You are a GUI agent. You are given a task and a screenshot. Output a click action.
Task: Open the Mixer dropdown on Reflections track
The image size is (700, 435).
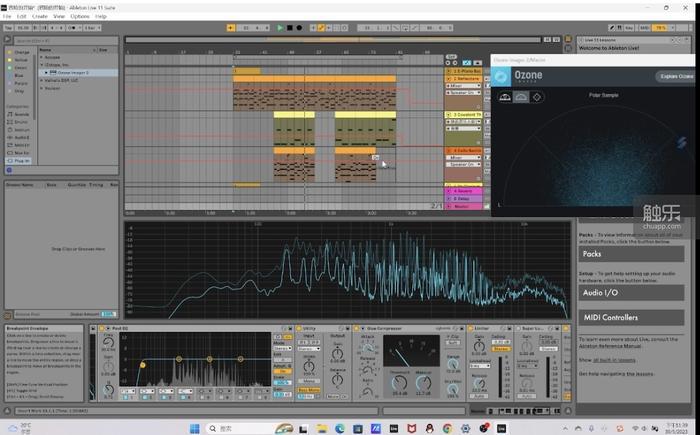click(x=462, y=86)
